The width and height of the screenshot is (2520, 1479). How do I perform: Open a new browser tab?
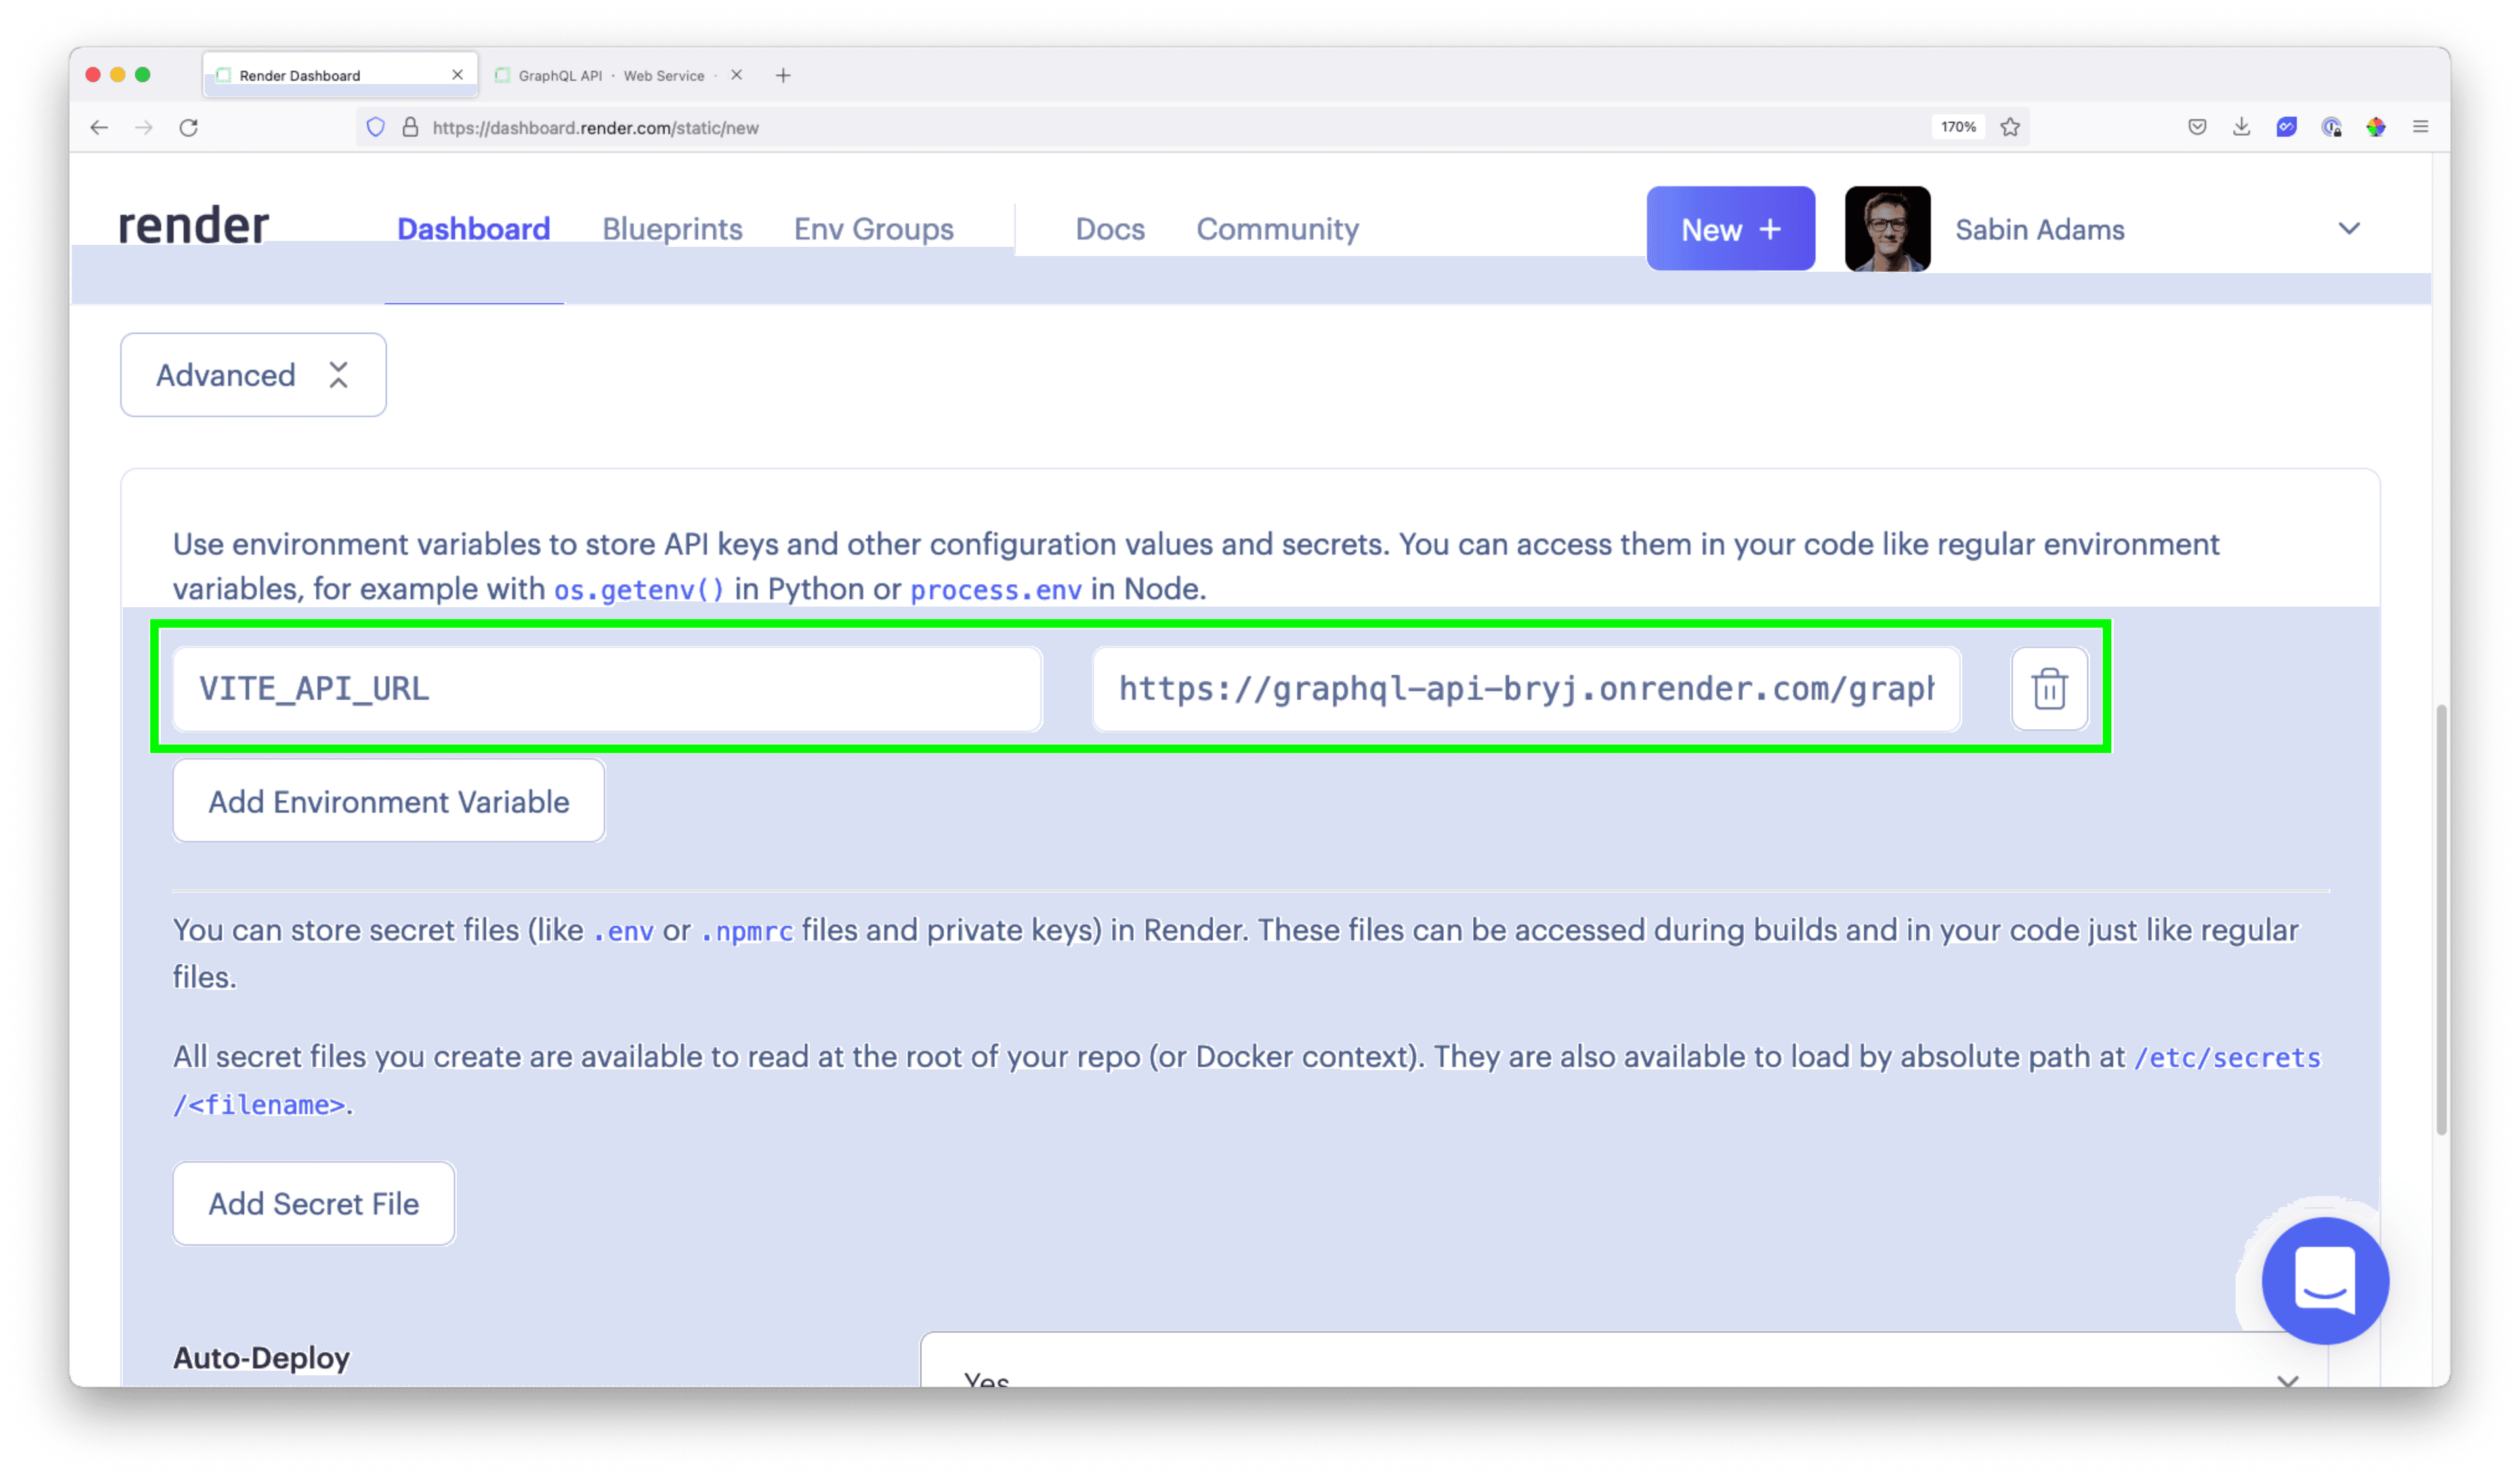pyautogui.click(x=783, y=75)
